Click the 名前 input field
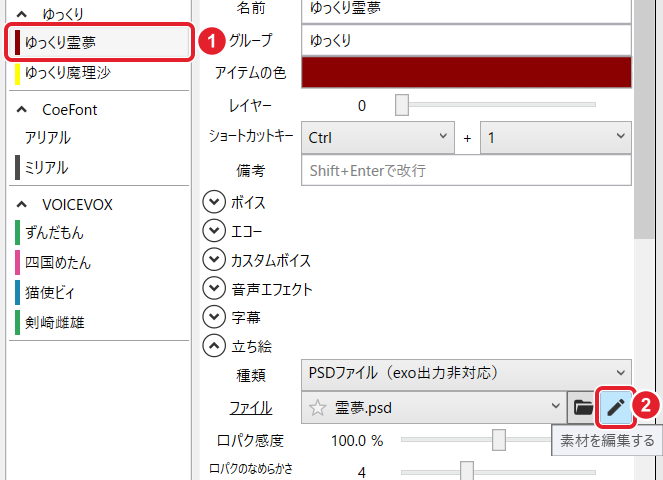This screenshot has width=663, height=480. pyautogui.click(x=466, y=9)
